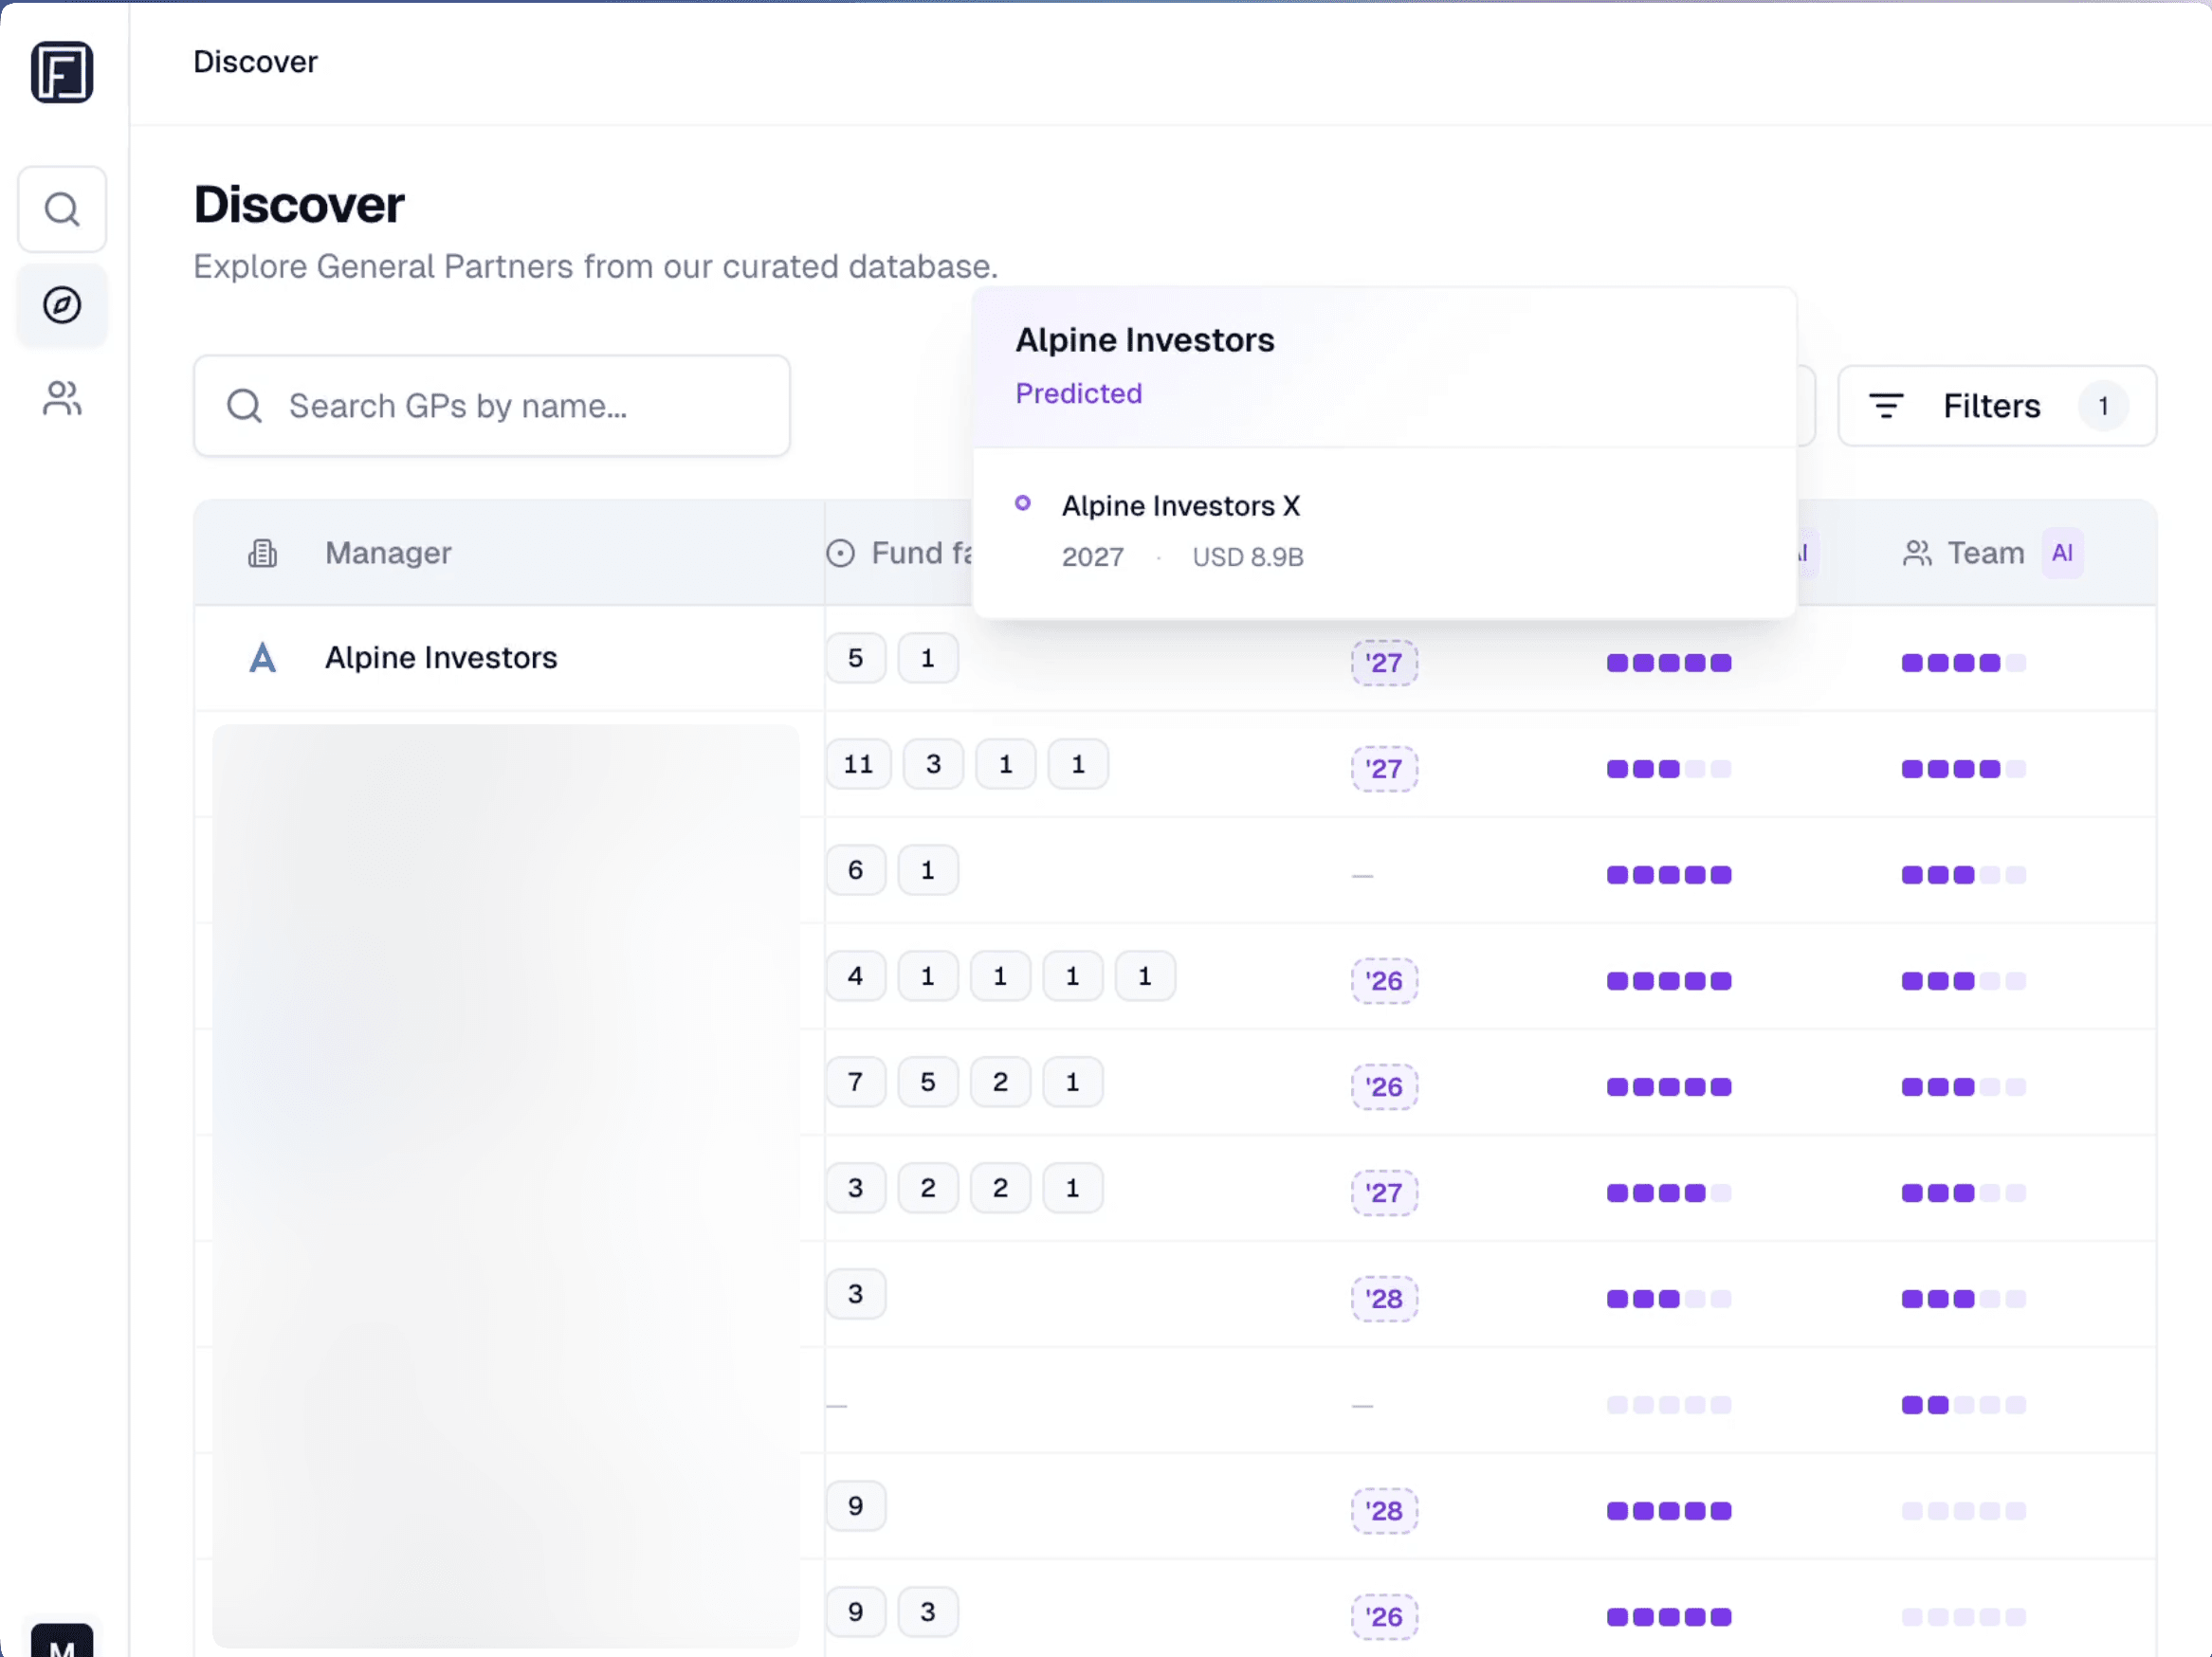Click the F app logo in sidebar
The height and width of the screenshot is (1657, 2212).
(62, 72)
